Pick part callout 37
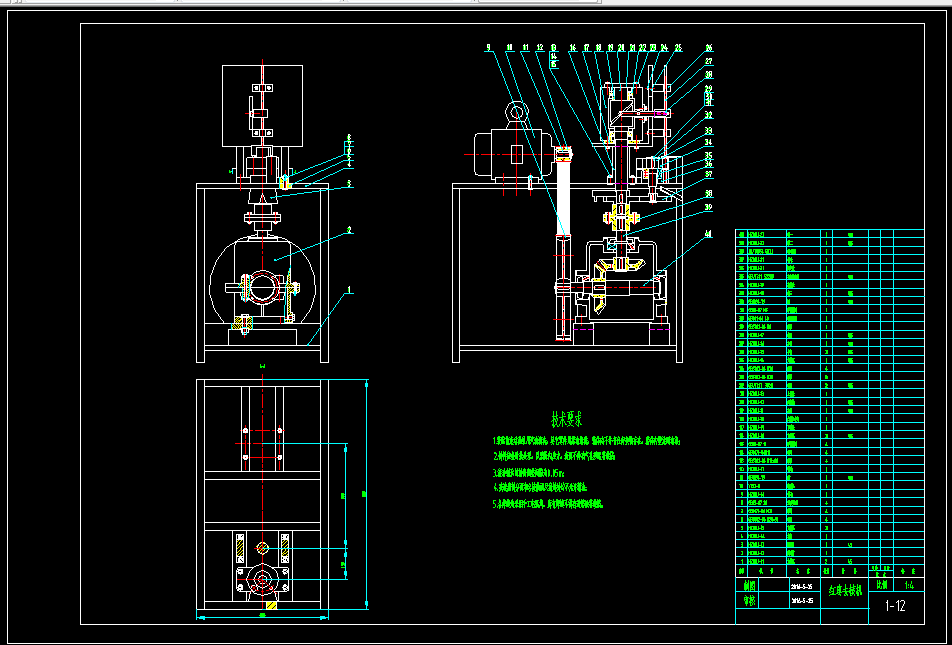This screenshot has width=952, height=645. point(709,175)
